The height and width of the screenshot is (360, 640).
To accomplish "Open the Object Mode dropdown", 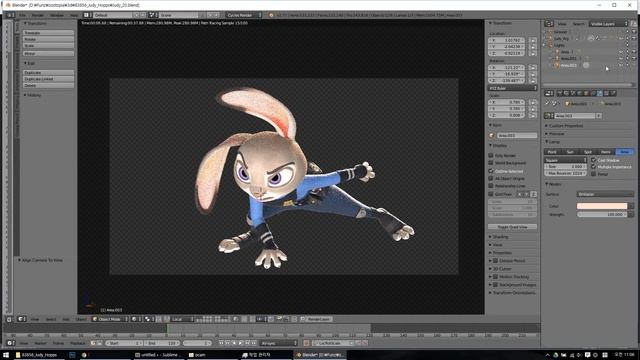I will point(109,319).
